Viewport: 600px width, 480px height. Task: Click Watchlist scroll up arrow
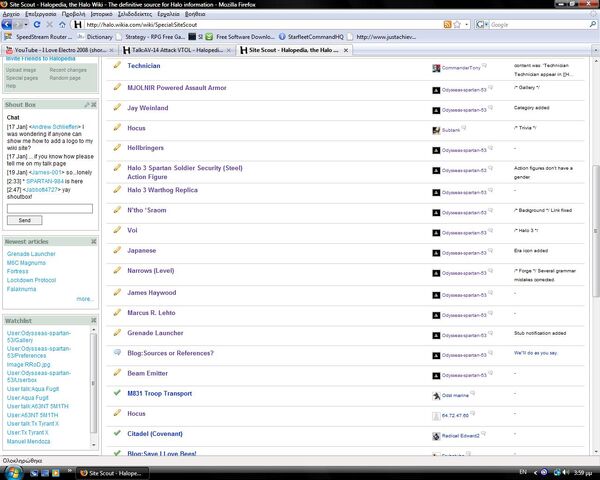pos(94,329)
